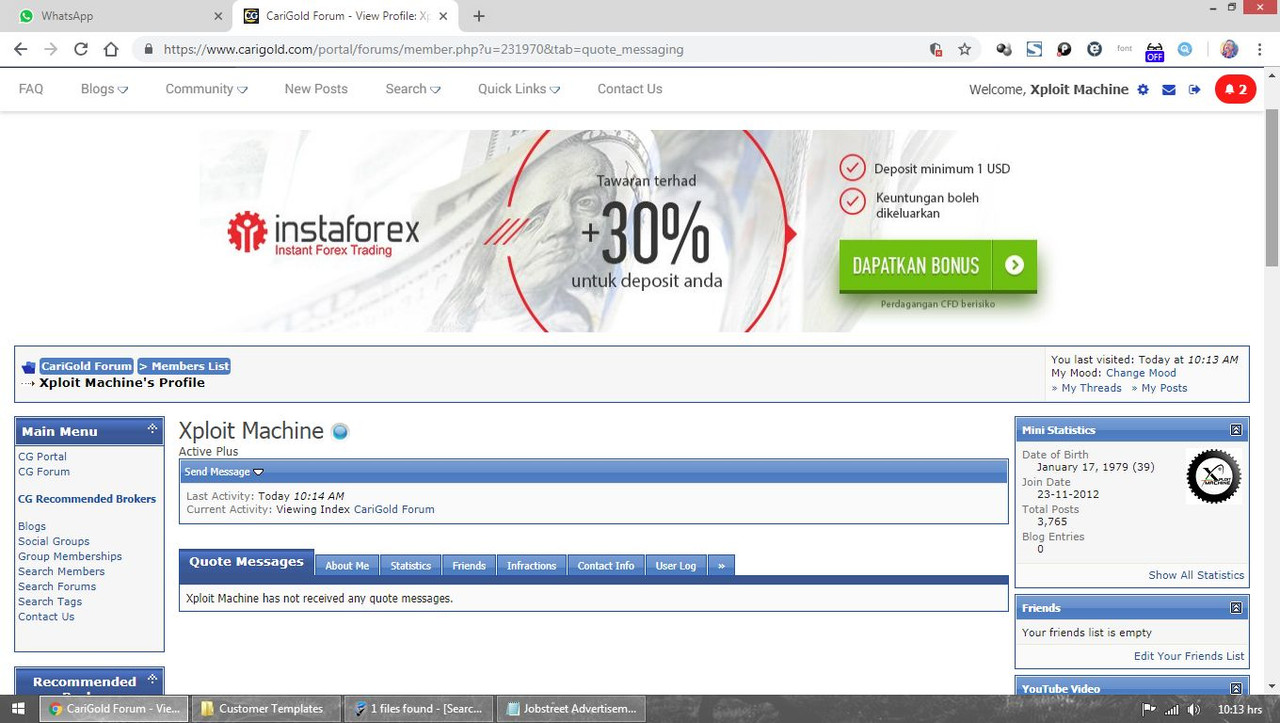The height and width of the screenshot is (723, 1280).
Task: Expand the Blogs dropdown menu
Action: [104, 89]
